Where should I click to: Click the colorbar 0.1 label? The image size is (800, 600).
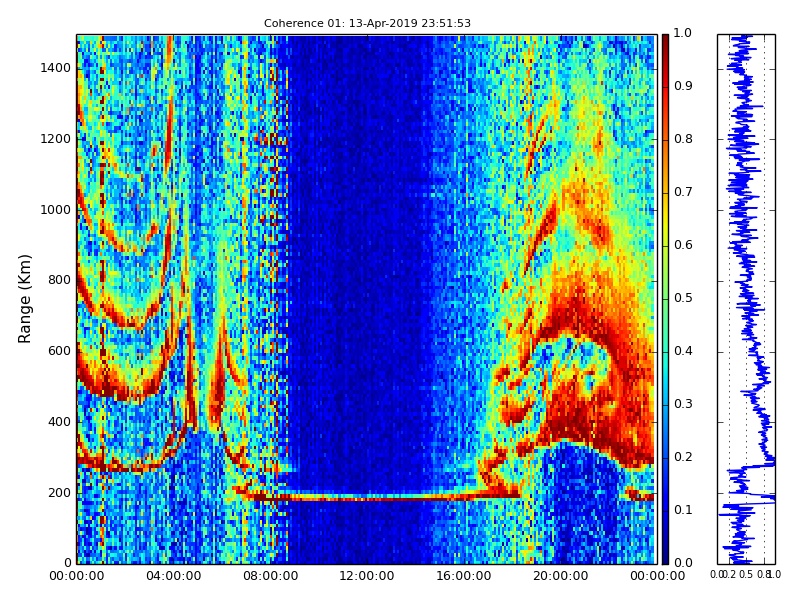683,510
